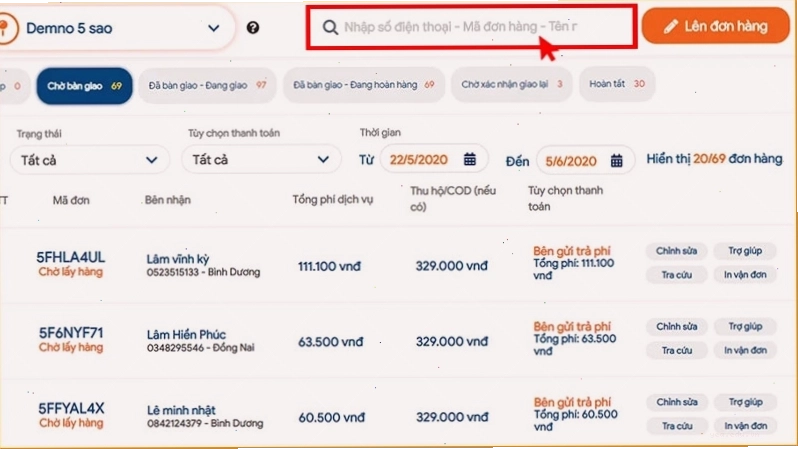Focus the phone/order code search field
798x451 pixels.
point(471,27)
